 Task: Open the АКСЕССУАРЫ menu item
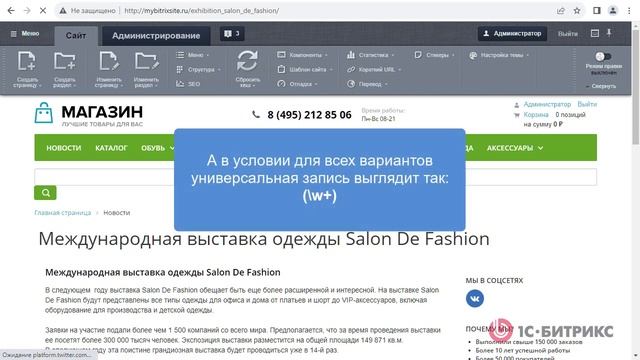[515, 148]
